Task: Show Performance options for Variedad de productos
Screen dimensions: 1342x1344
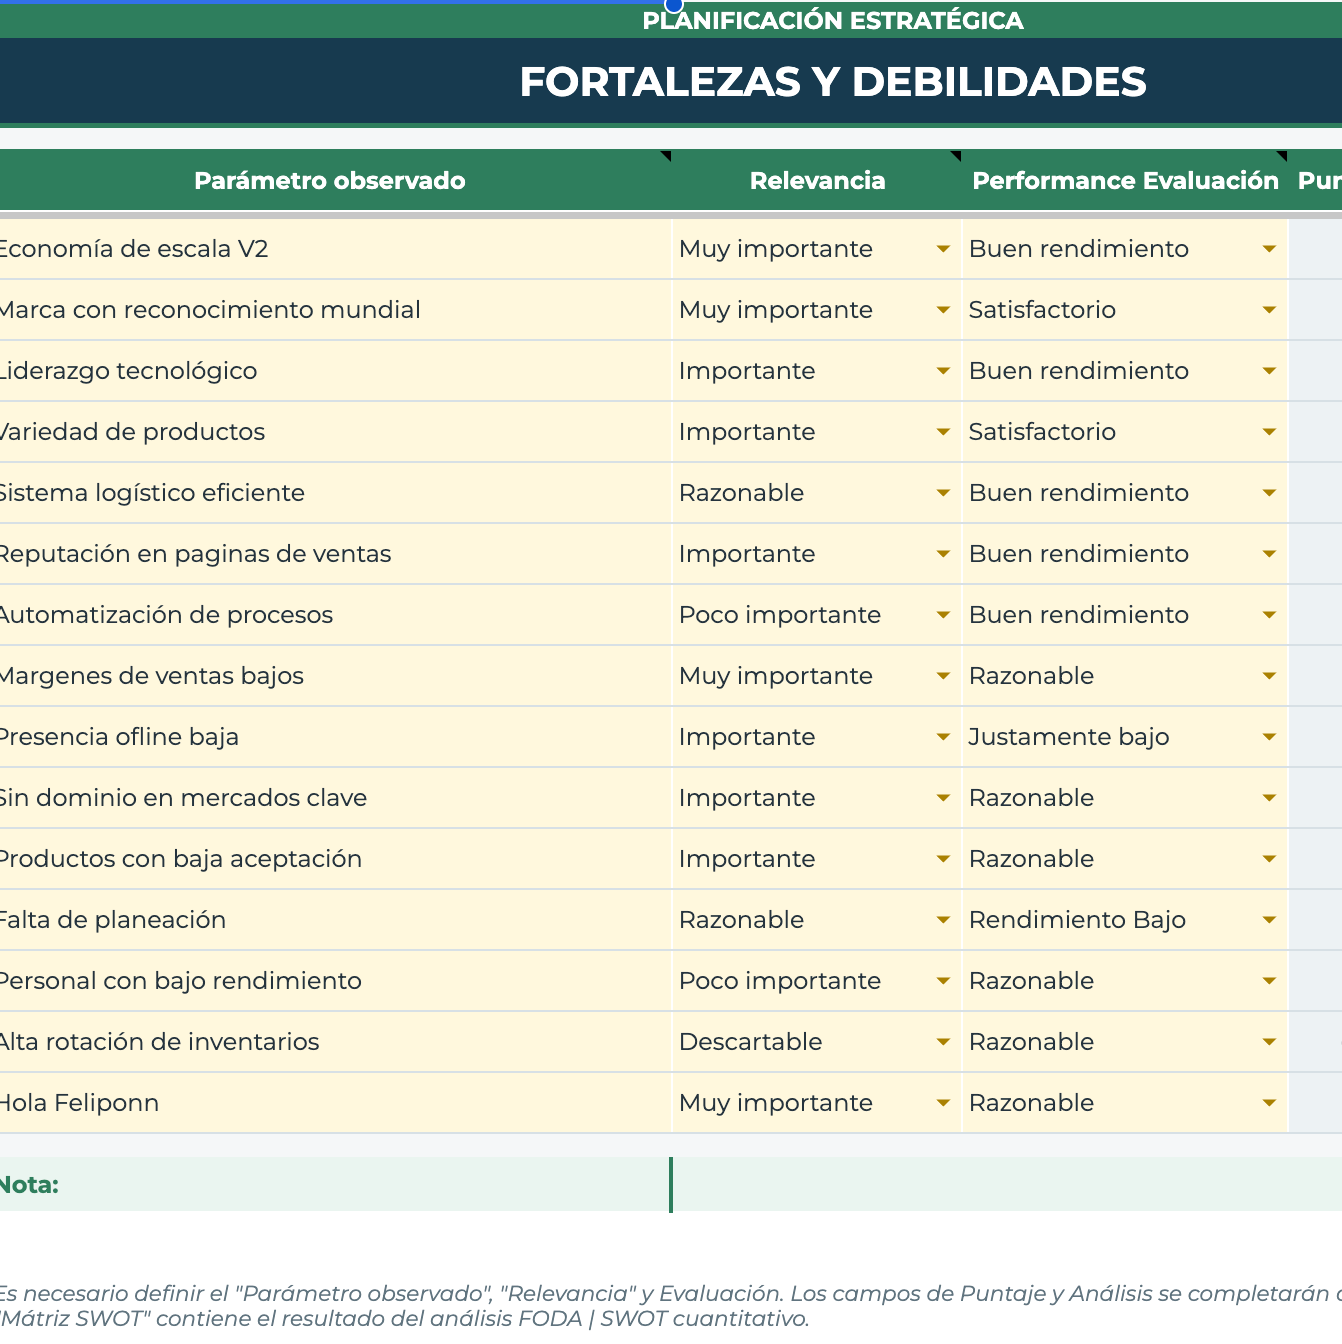Action: pyautogui.click(x=1269, y=432)
